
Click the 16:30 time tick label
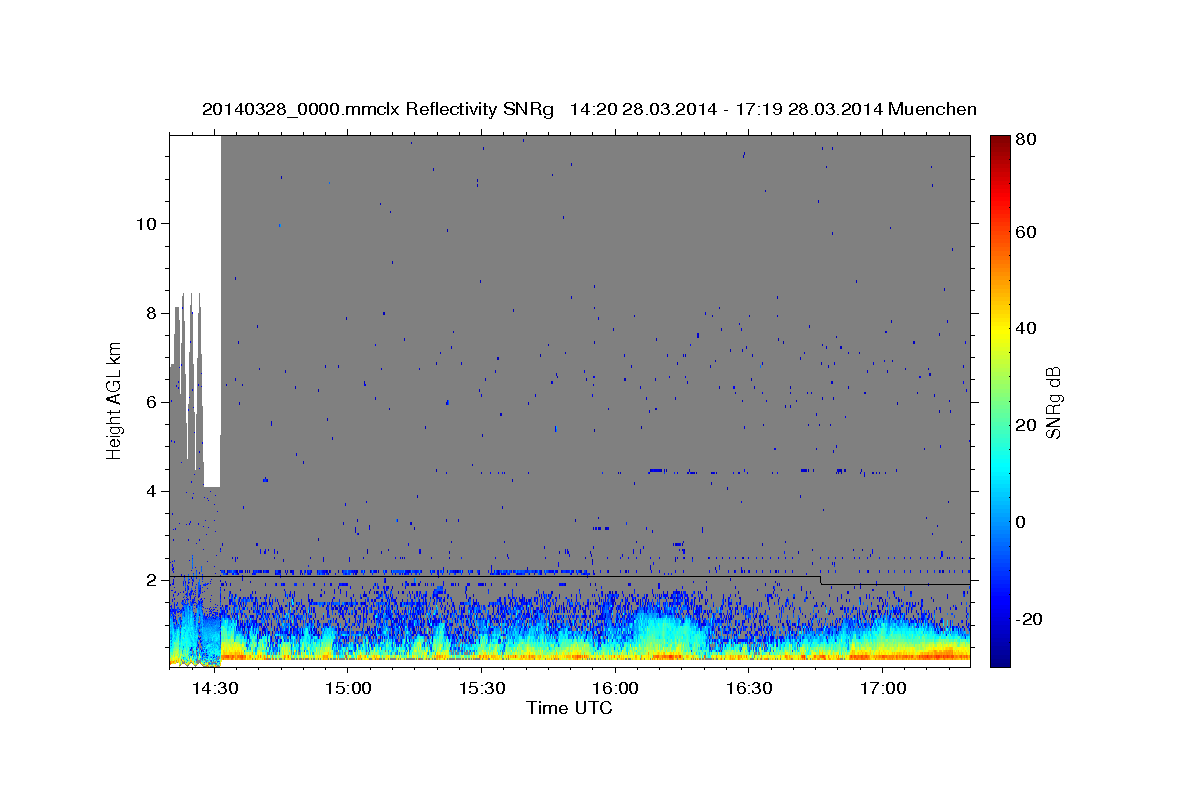749,689
